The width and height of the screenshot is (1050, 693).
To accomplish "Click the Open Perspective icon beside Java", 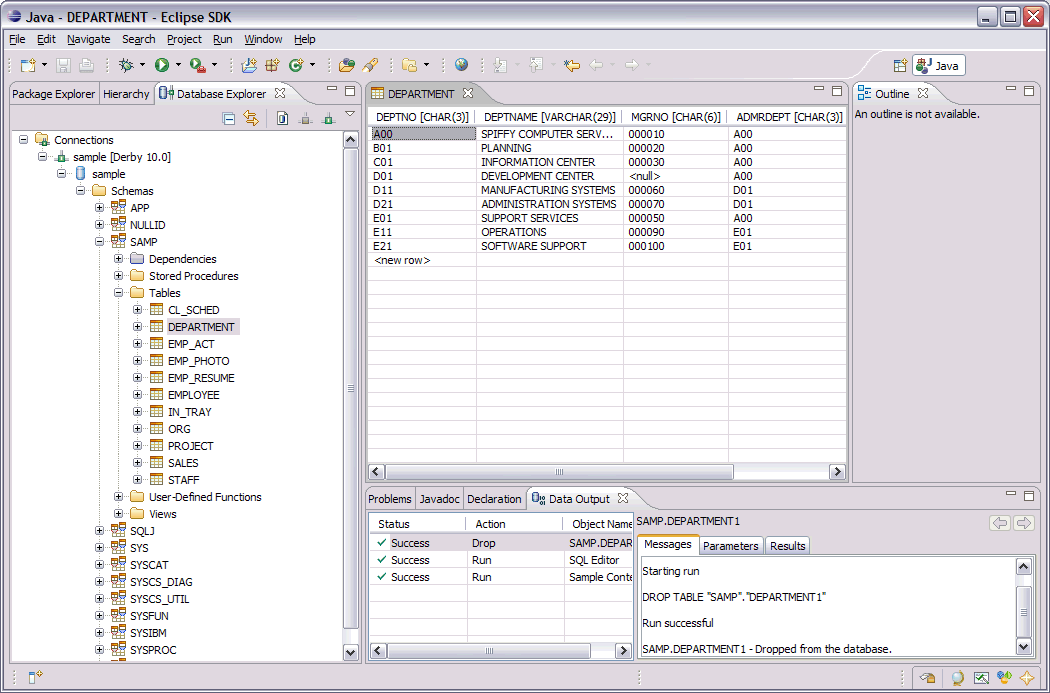I will (900, 65).
